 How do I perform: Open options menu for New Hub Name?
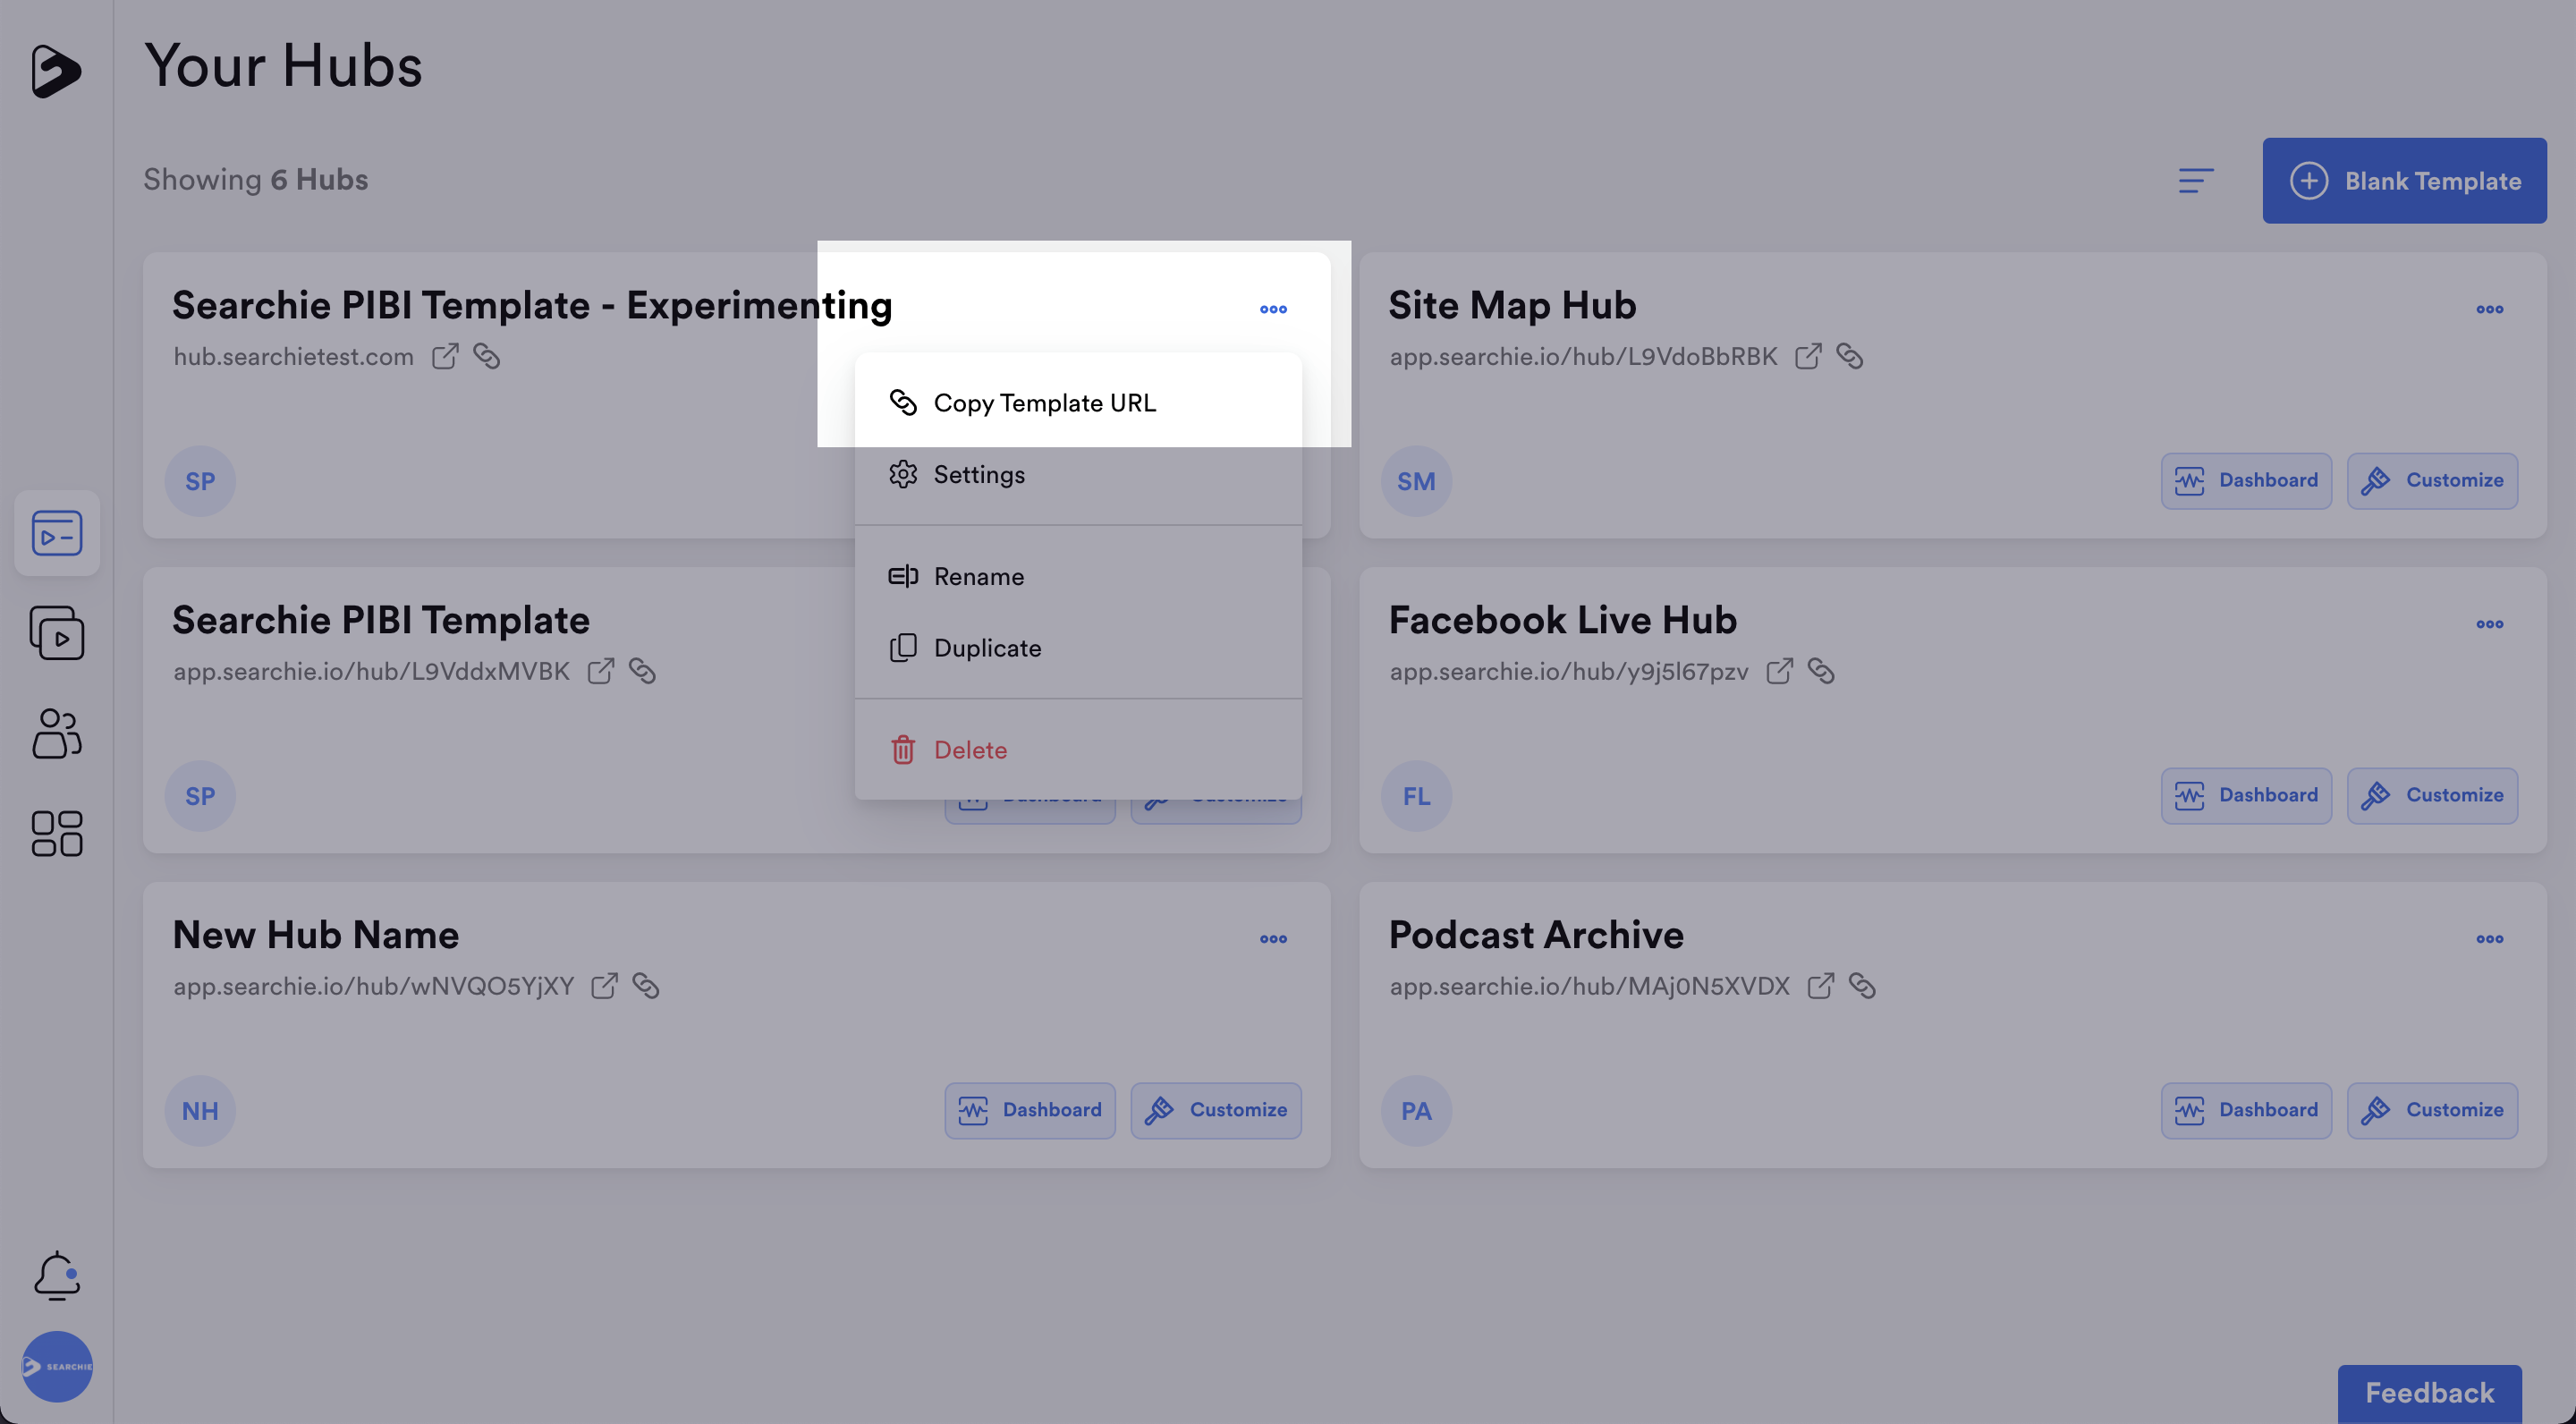click(x=1273, y=939)
